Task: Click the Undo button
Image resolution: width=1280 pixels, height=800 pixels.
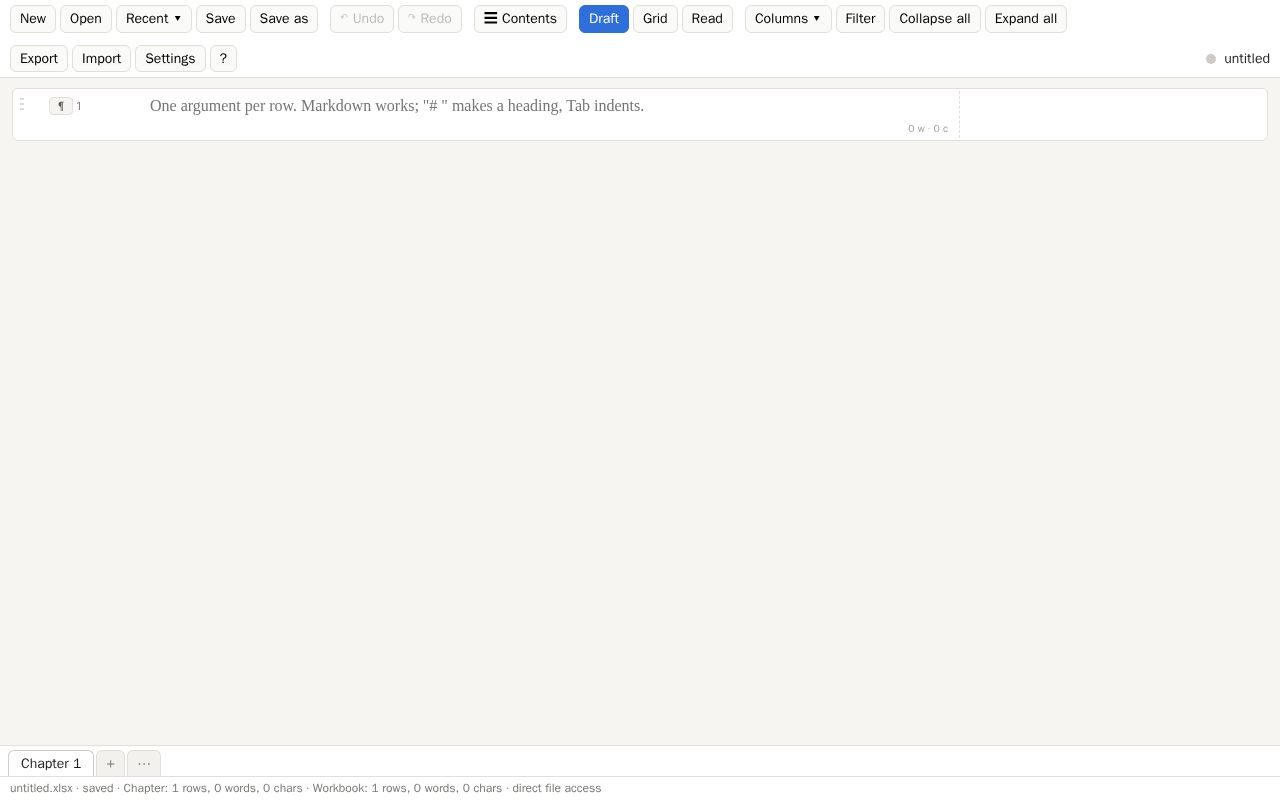Action: 362,19
